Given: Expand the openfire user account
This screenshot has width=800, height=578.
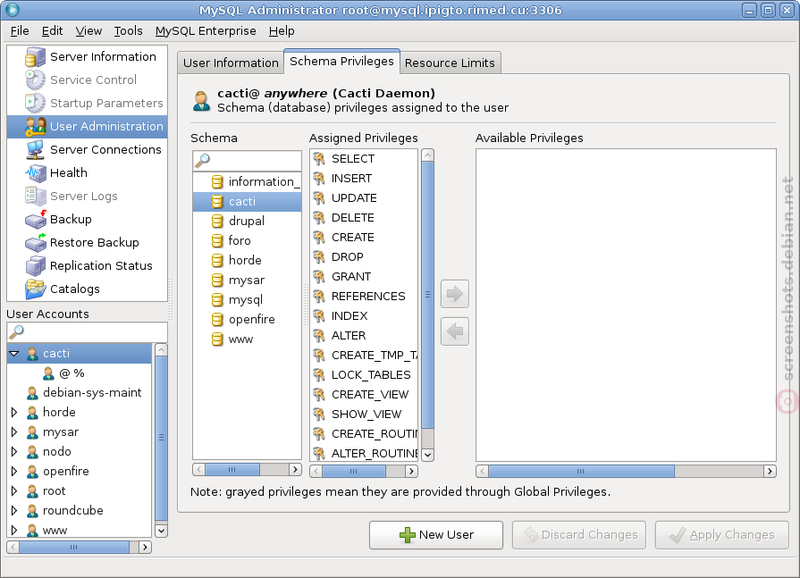Looking at the screenshot, I should point(14,471).
